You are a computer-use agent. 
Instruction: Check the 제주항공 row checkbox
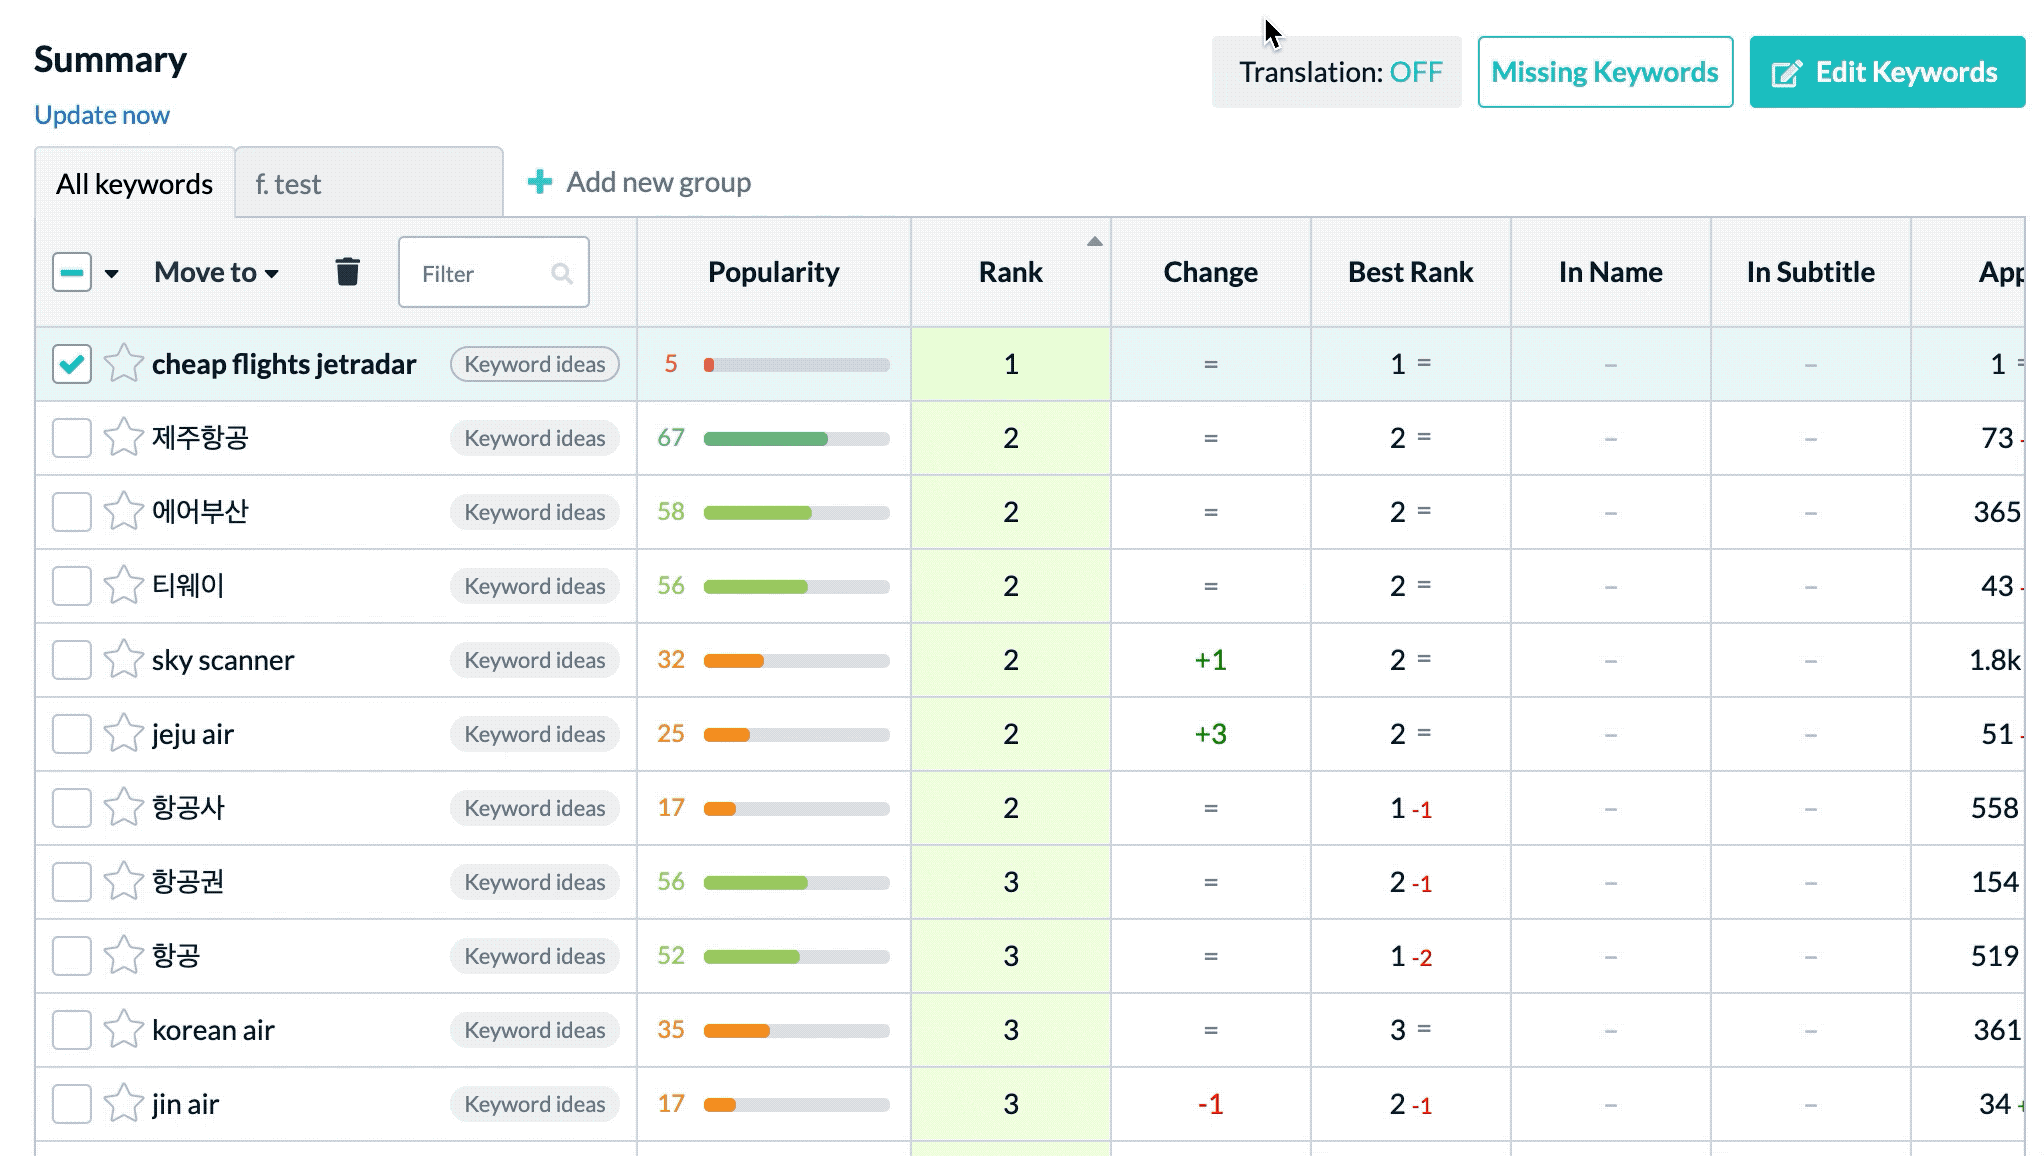72,438
